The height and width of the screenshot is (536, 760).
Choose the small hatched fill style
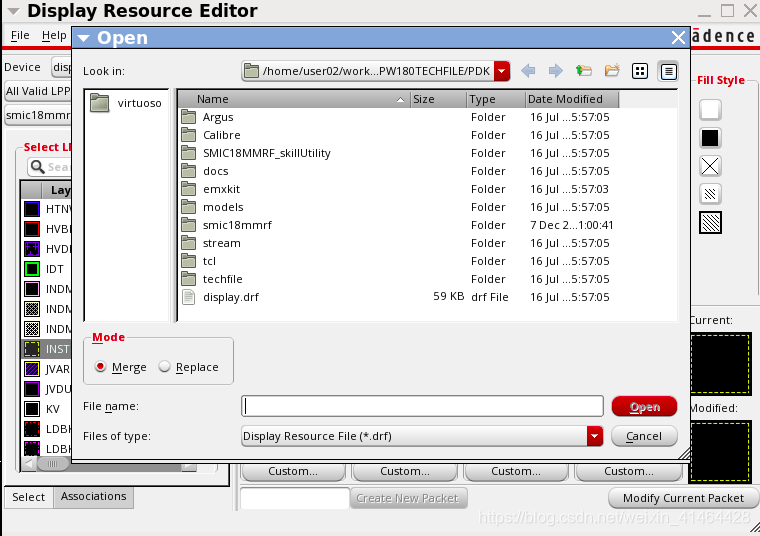(710, 194)
